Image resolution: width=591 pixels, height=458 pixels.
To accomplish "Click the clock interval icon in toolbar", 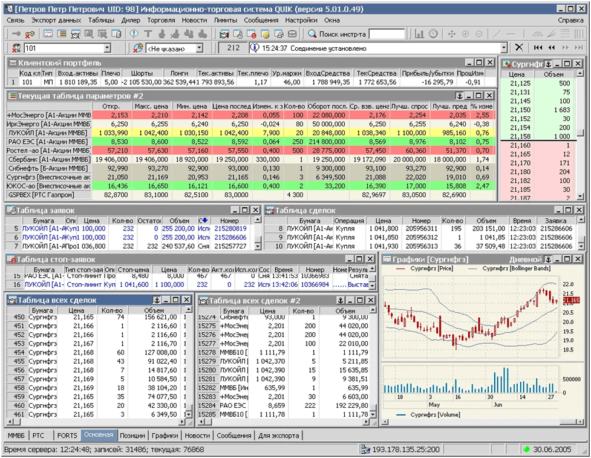I will 433,34.
